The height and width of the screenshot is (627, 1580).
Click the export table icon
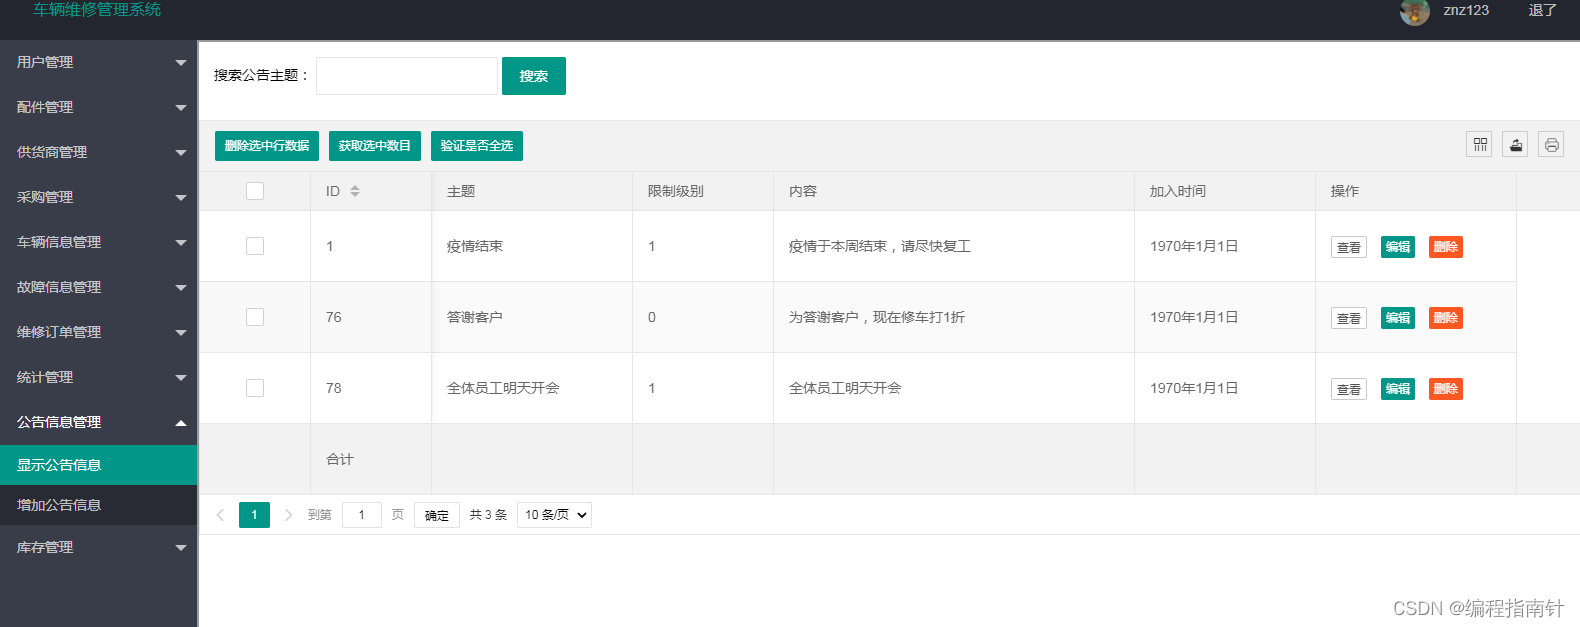(x=1516, y=145)
